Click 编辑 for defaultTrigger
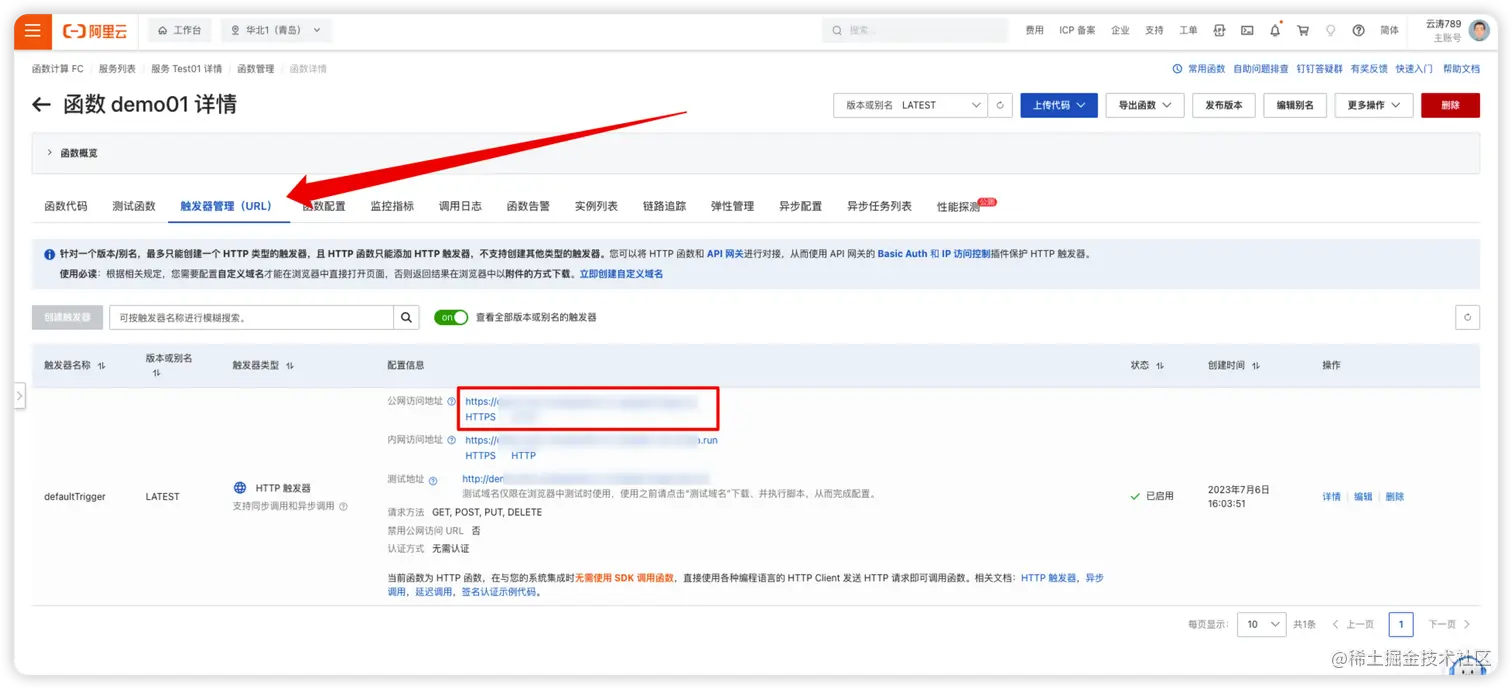The width and height of the screenshot is (1512, 689). coord(1363,497)
